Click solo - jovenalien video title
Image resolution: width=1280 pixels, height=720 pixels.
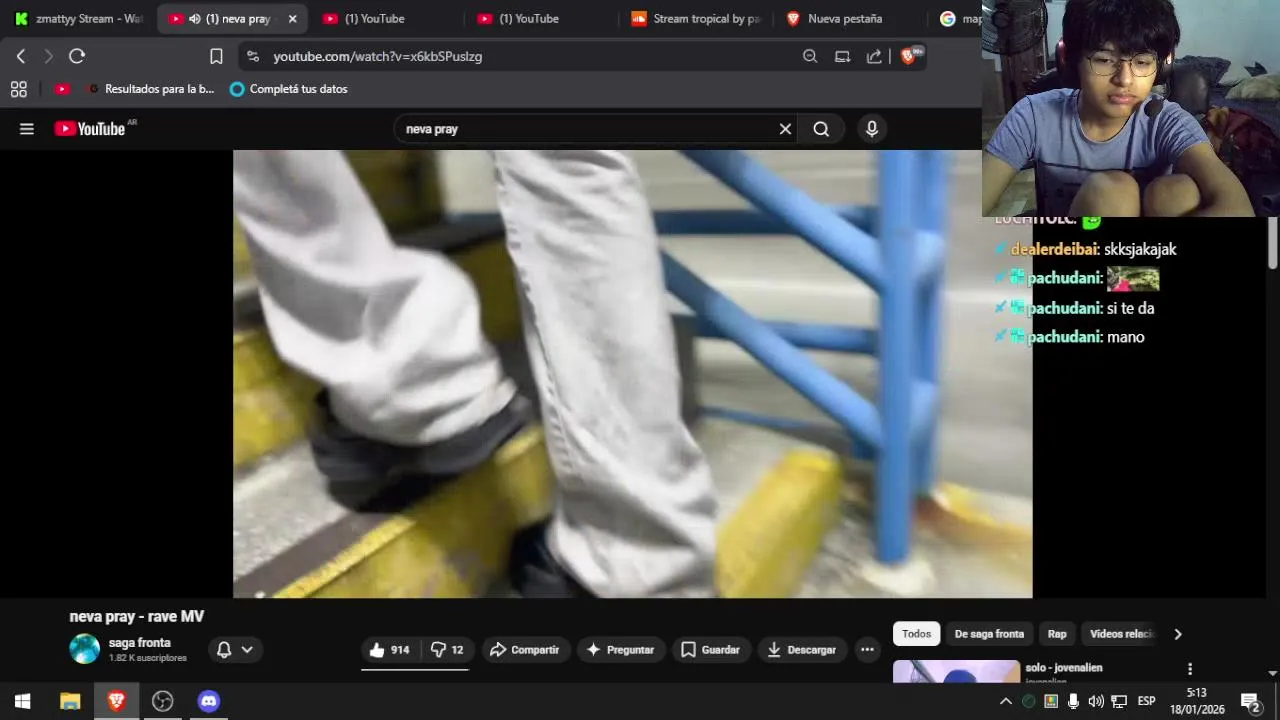pos(1064,667)
